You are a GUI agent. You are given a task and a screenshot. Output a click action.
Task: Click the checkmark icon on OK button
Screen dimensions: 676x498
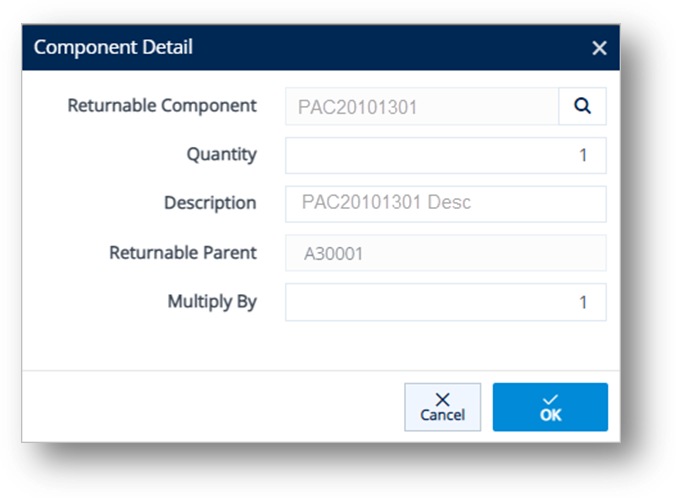[550, 399]
